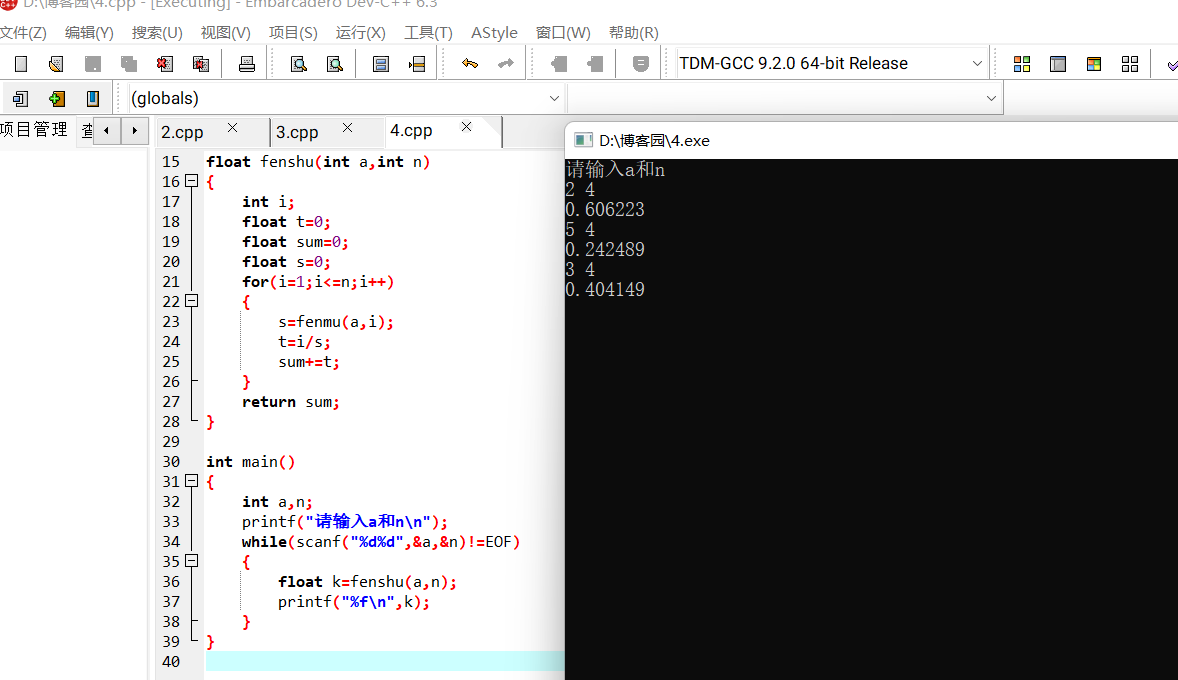Close the 2.cpp tab
This screenshot has width=1178, height=680.
[x=232, y=128]
